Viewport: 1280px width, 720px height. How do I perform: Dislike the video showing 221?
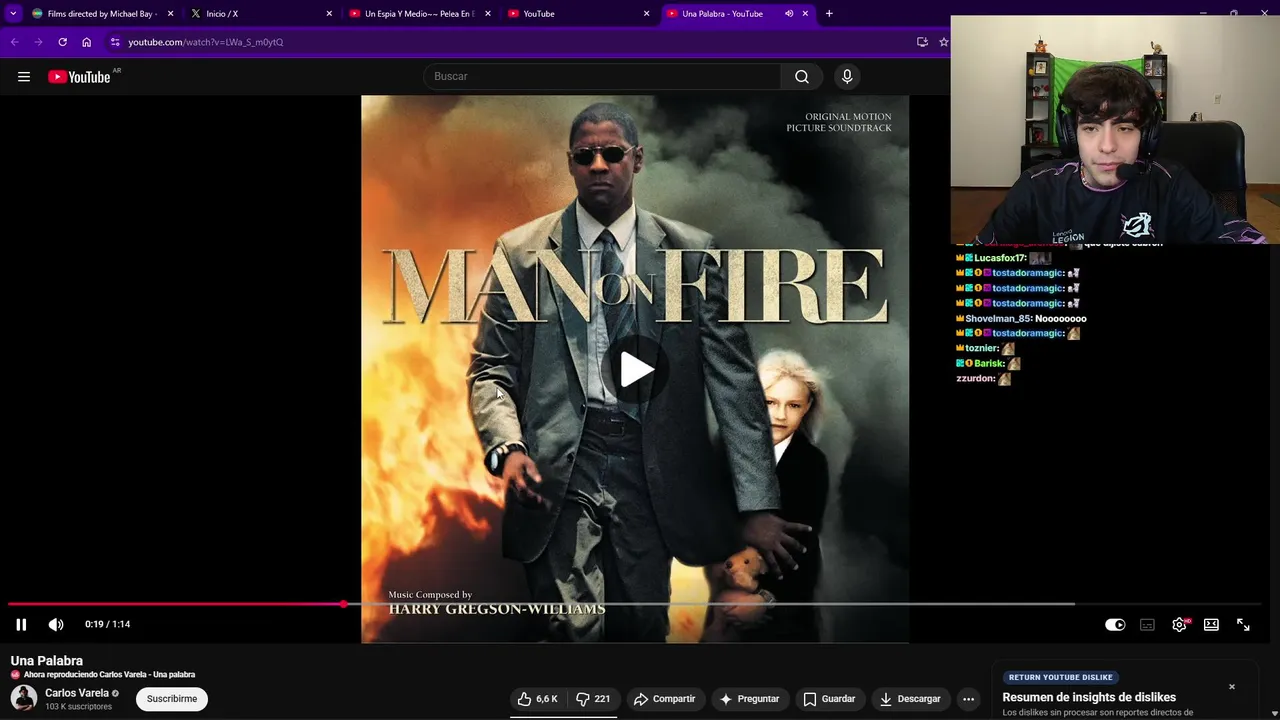click(593, 699)
